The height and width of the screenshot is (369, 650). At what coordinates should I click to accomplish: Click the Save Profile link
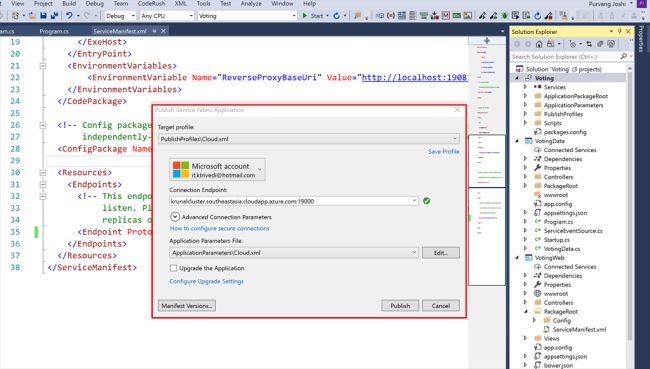[444, 151]
